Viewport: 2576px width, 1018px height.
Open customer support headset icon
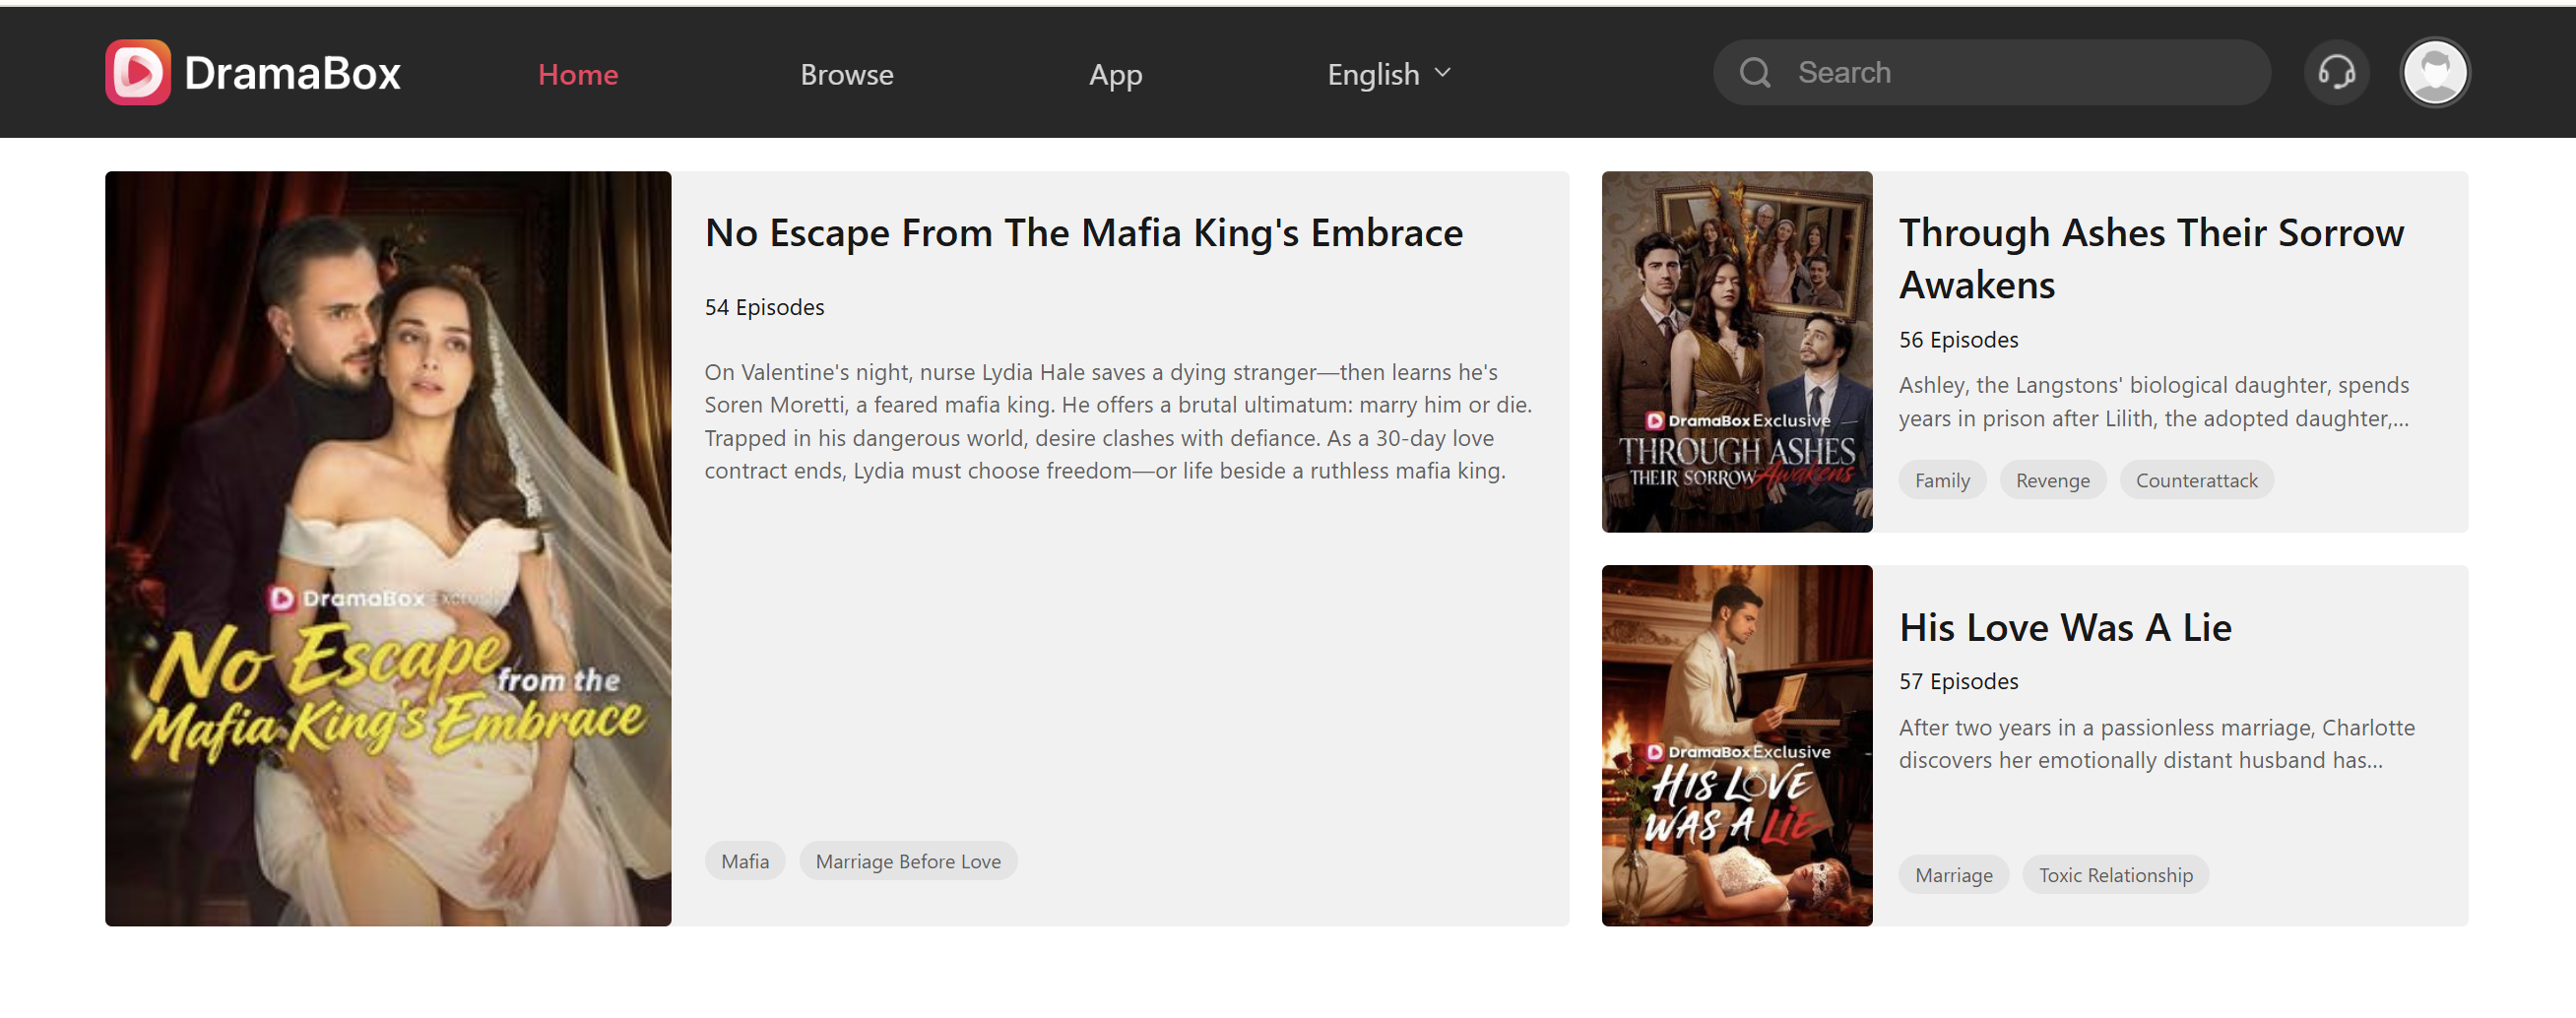(x=2336, y=72)
